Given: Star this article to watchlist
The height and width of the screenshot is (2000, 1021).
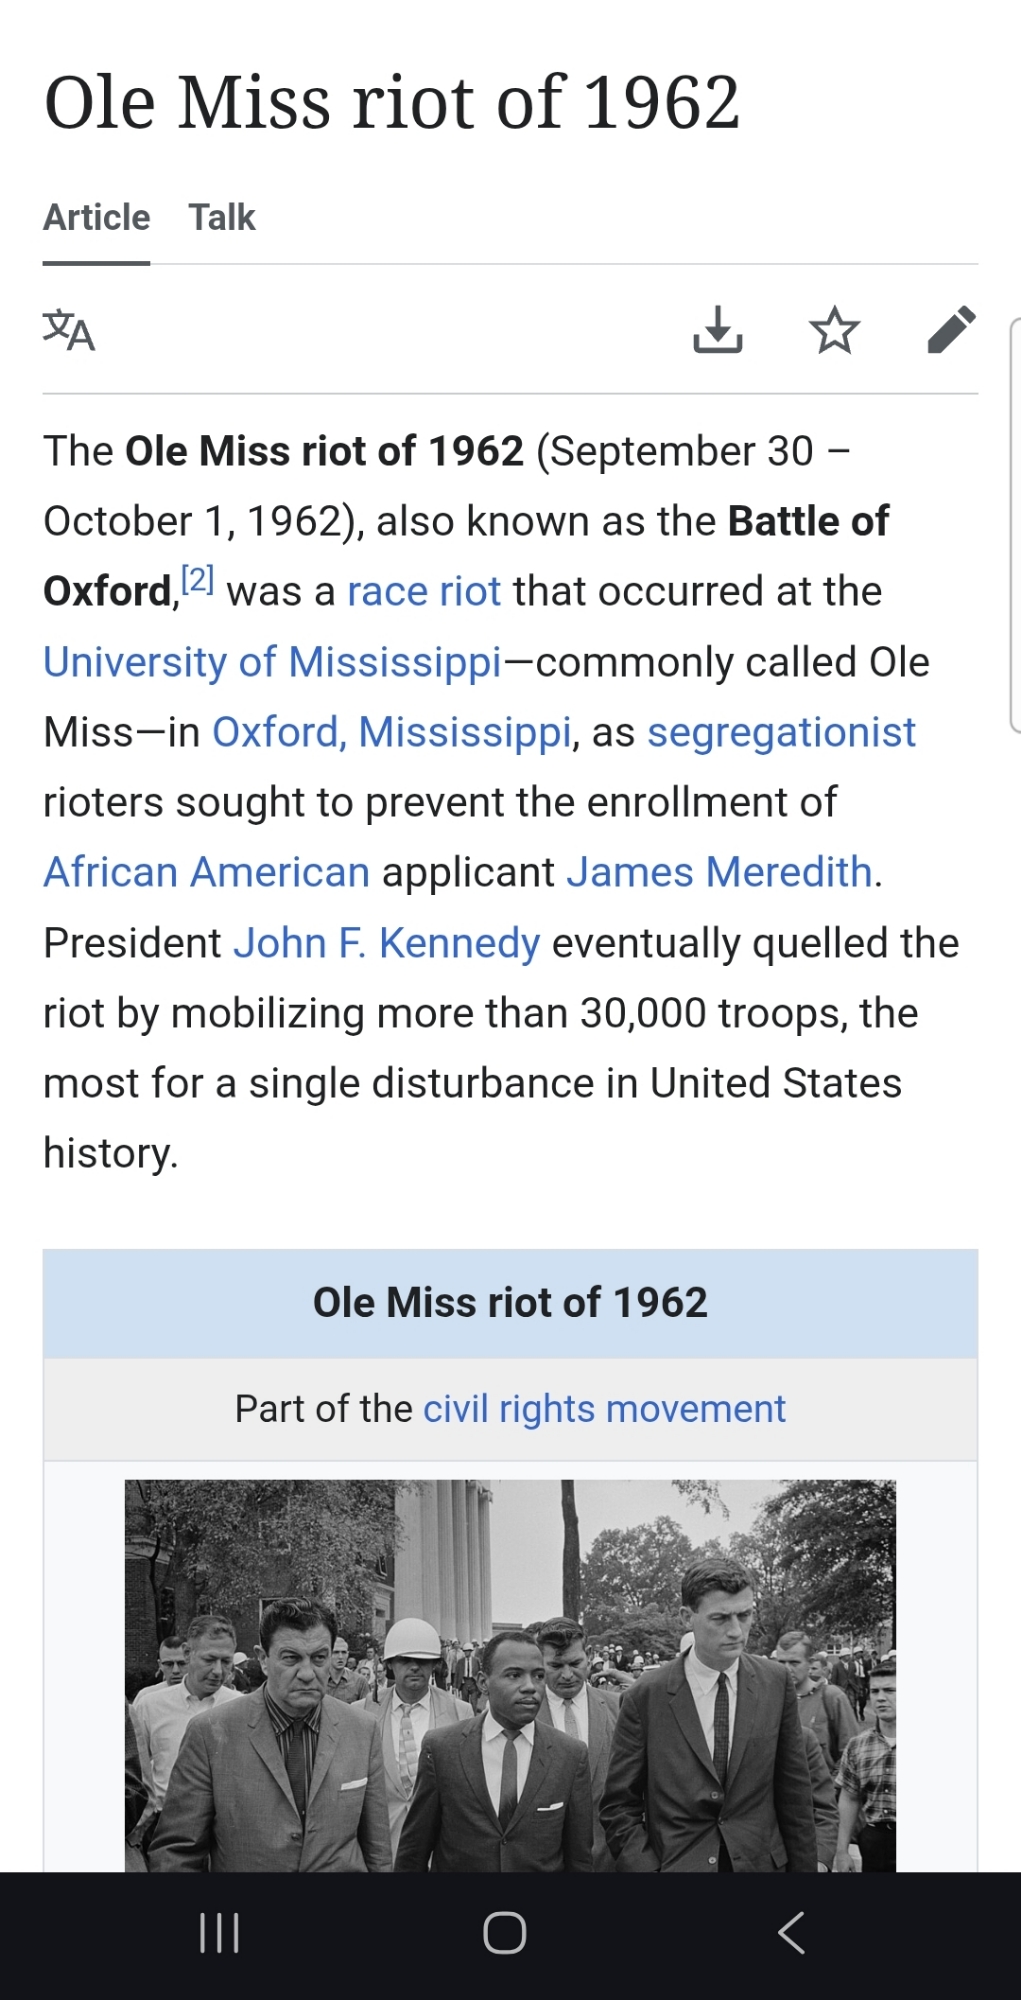Looking at the screenshot, I should click(x=834, y=331).
